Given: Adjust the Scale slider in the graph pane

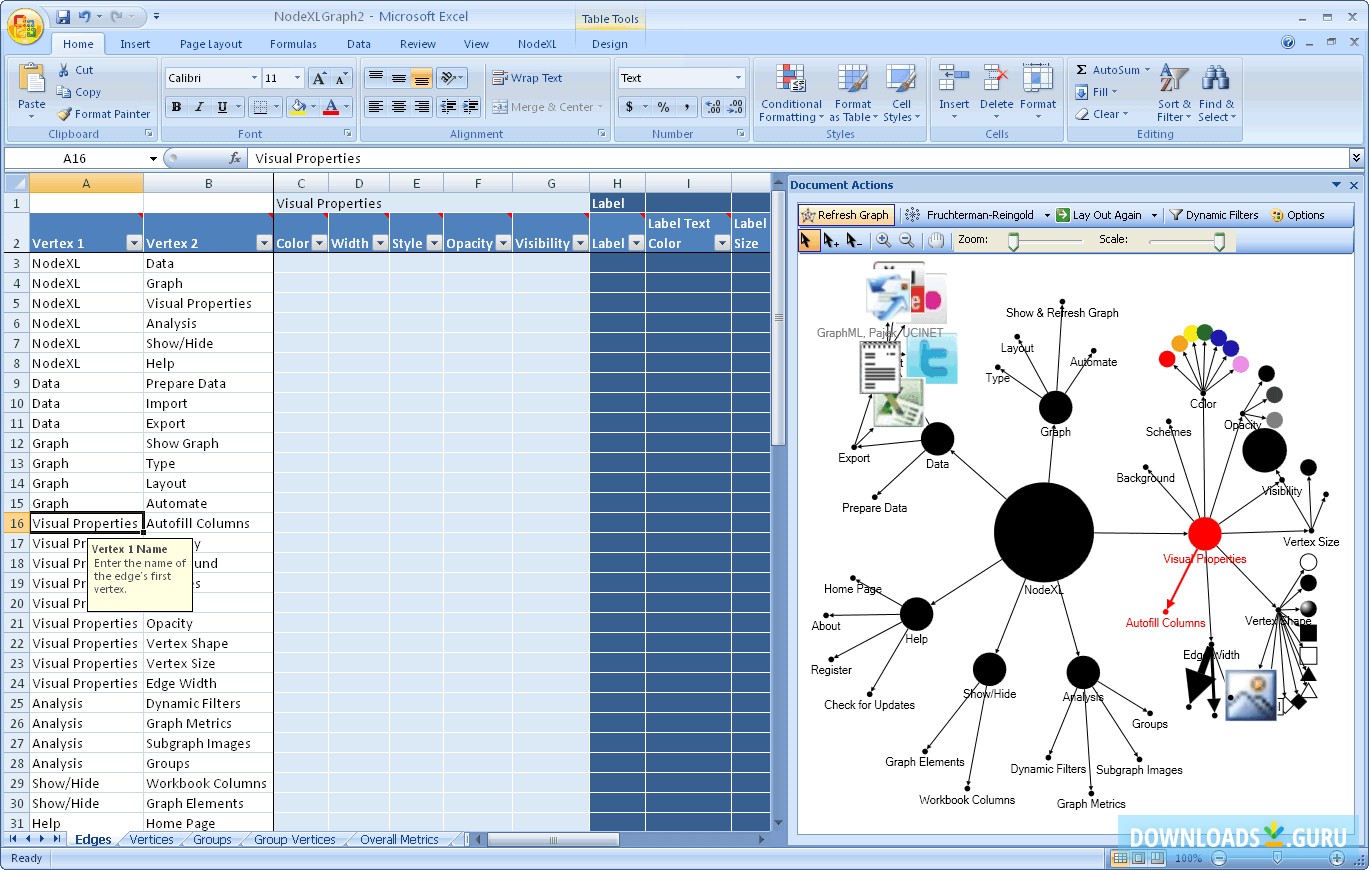Looking at the screenshot, I should click(1218, 240).
